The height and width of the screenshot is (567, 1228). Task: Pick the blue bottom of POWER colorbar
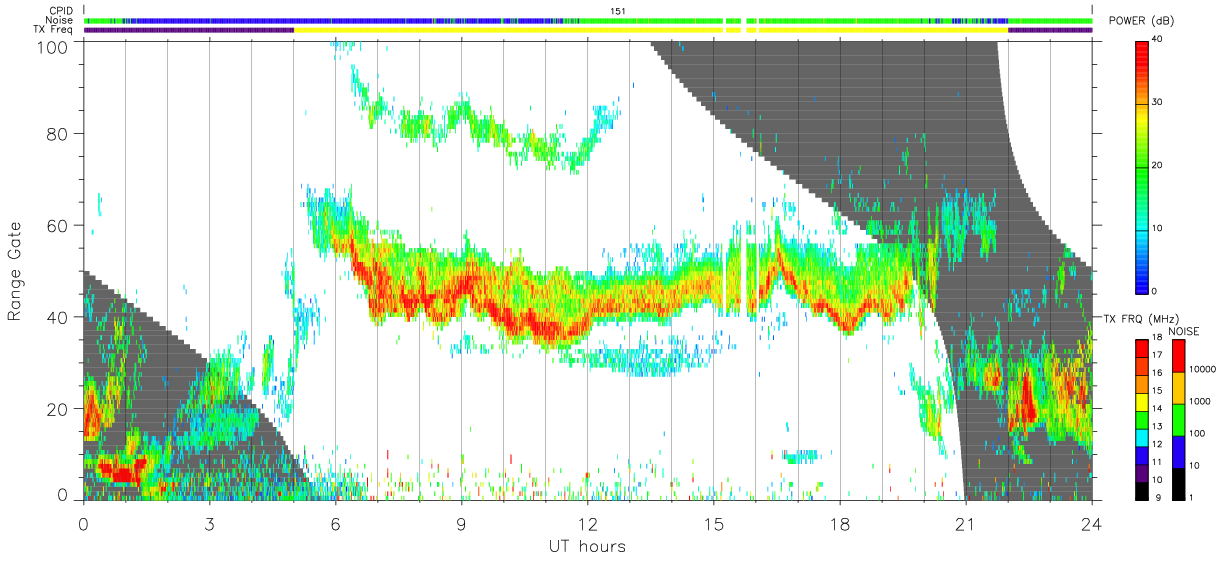(1142, 280)
